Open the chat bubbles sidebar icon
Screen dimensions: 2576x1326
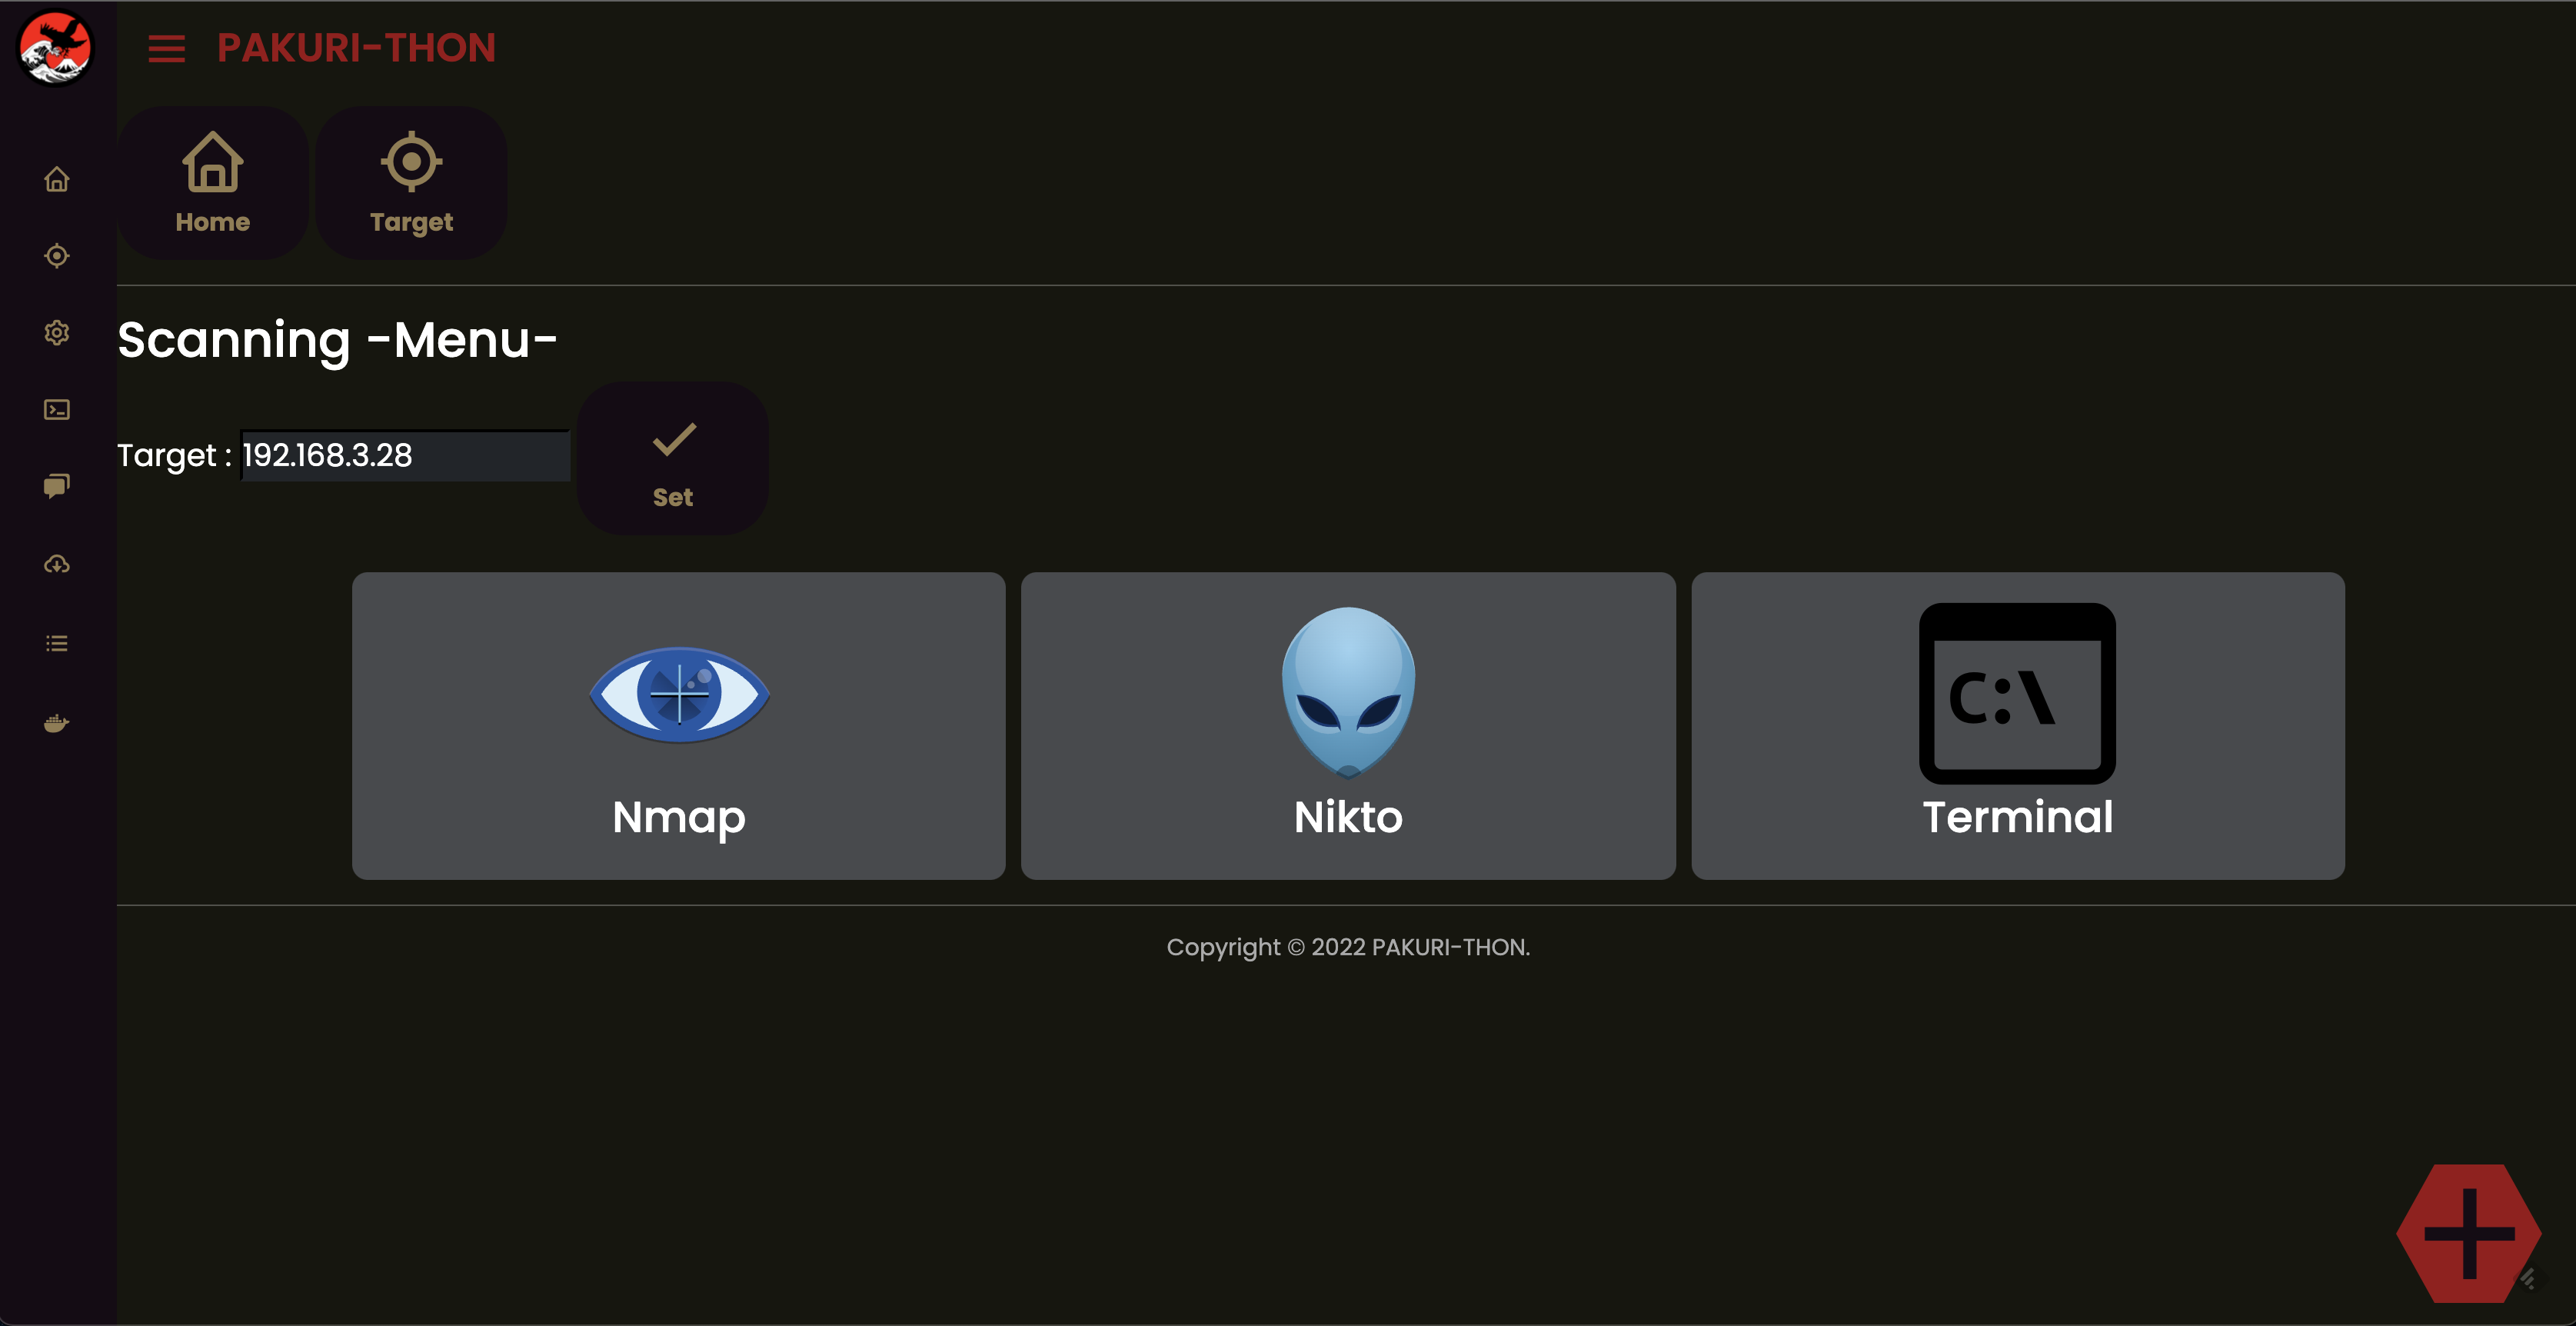(x=57, y=486)
